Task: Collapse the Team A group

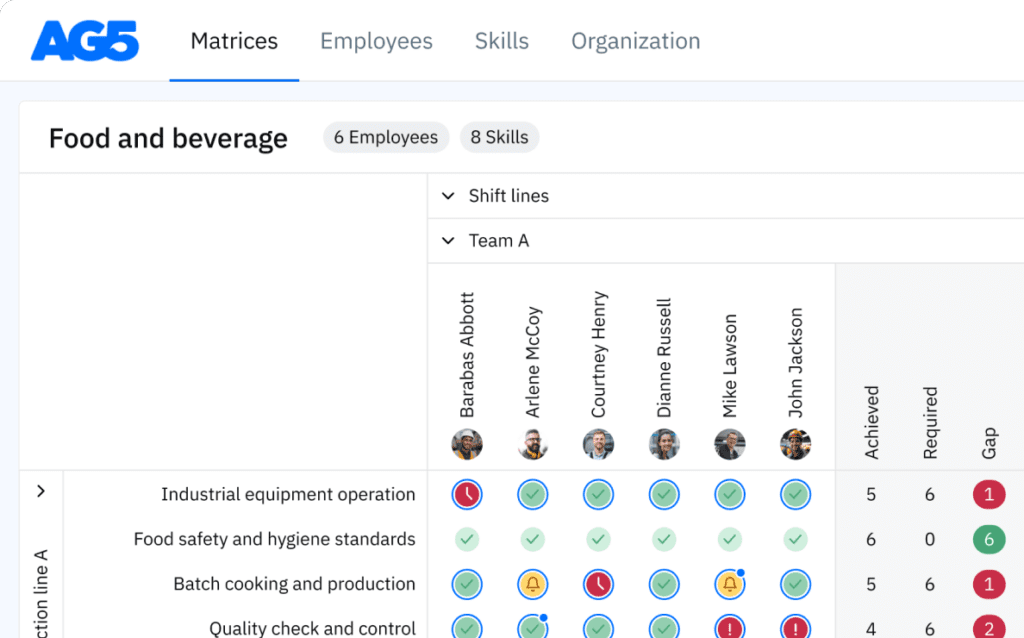Action: coord(448,241)
